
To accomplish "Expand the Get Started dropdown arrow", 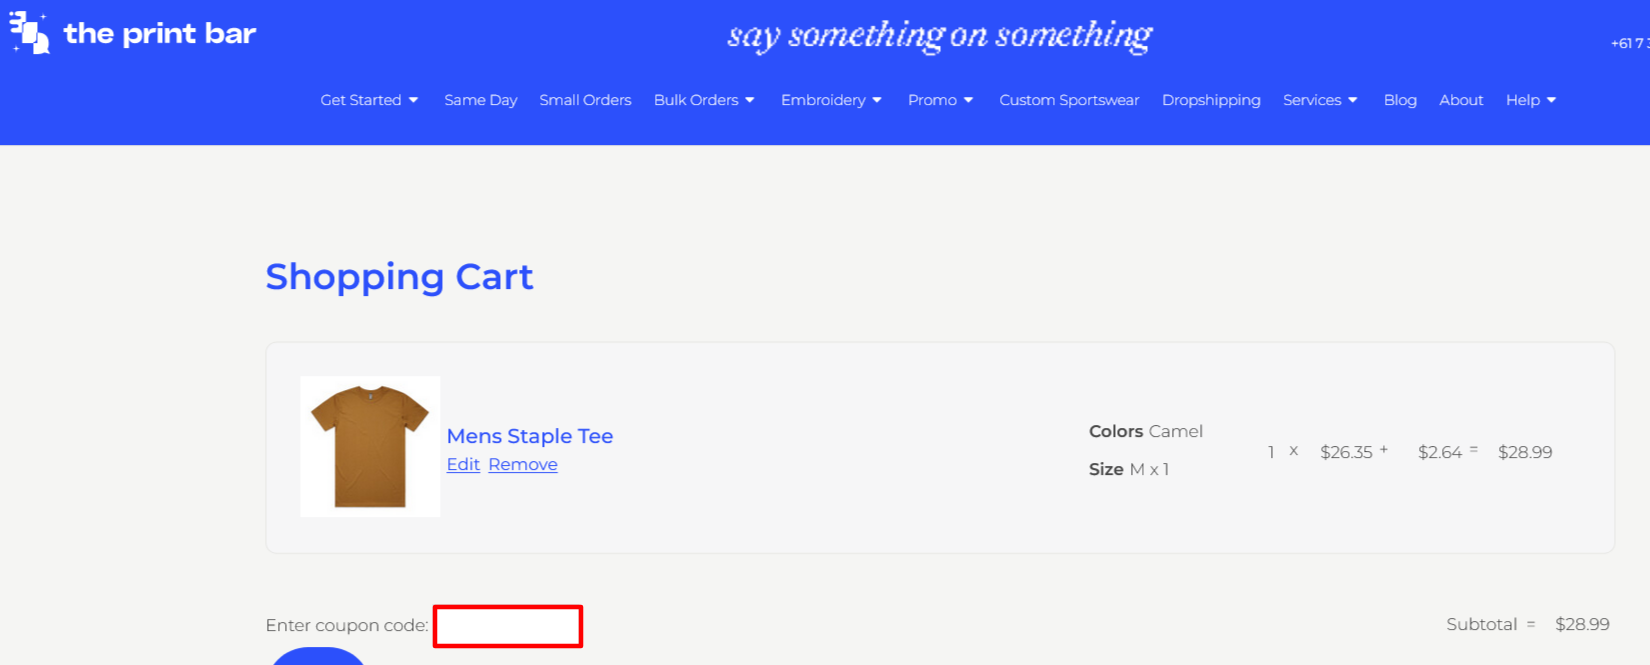I will coord(413,100).
